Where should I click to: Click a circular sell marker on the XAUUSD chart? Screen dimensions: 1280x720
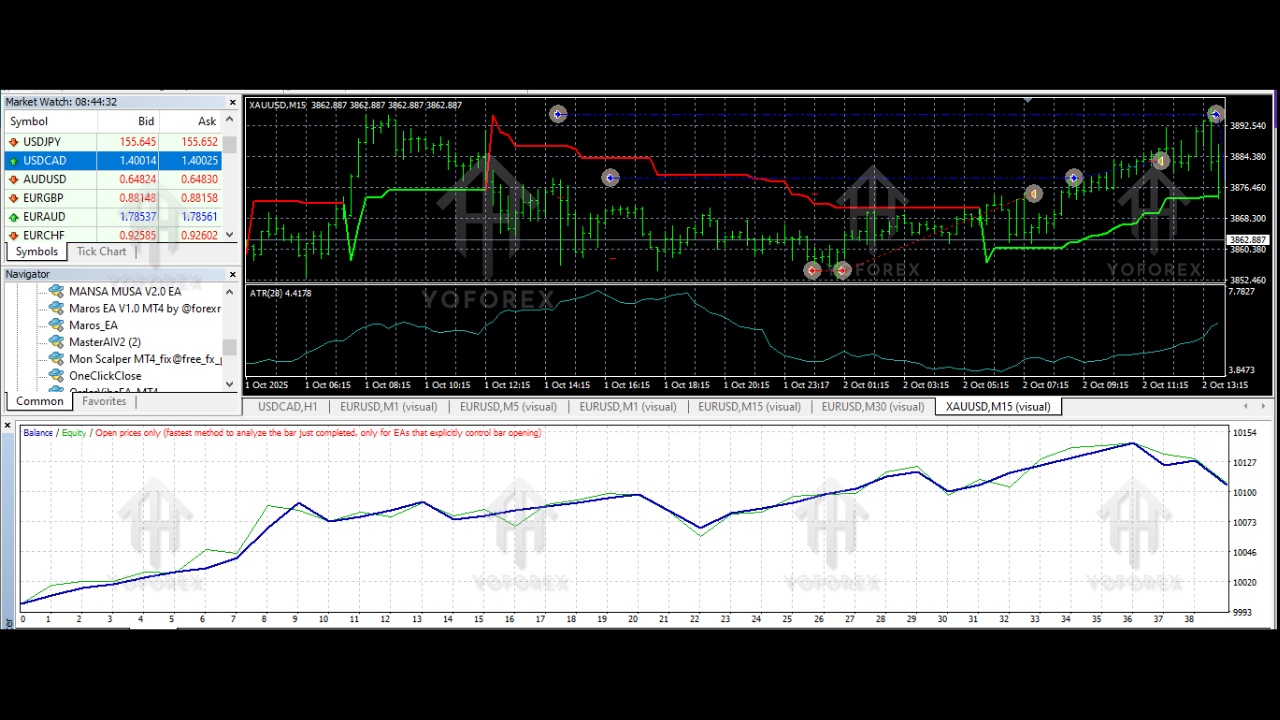(811, 269)
